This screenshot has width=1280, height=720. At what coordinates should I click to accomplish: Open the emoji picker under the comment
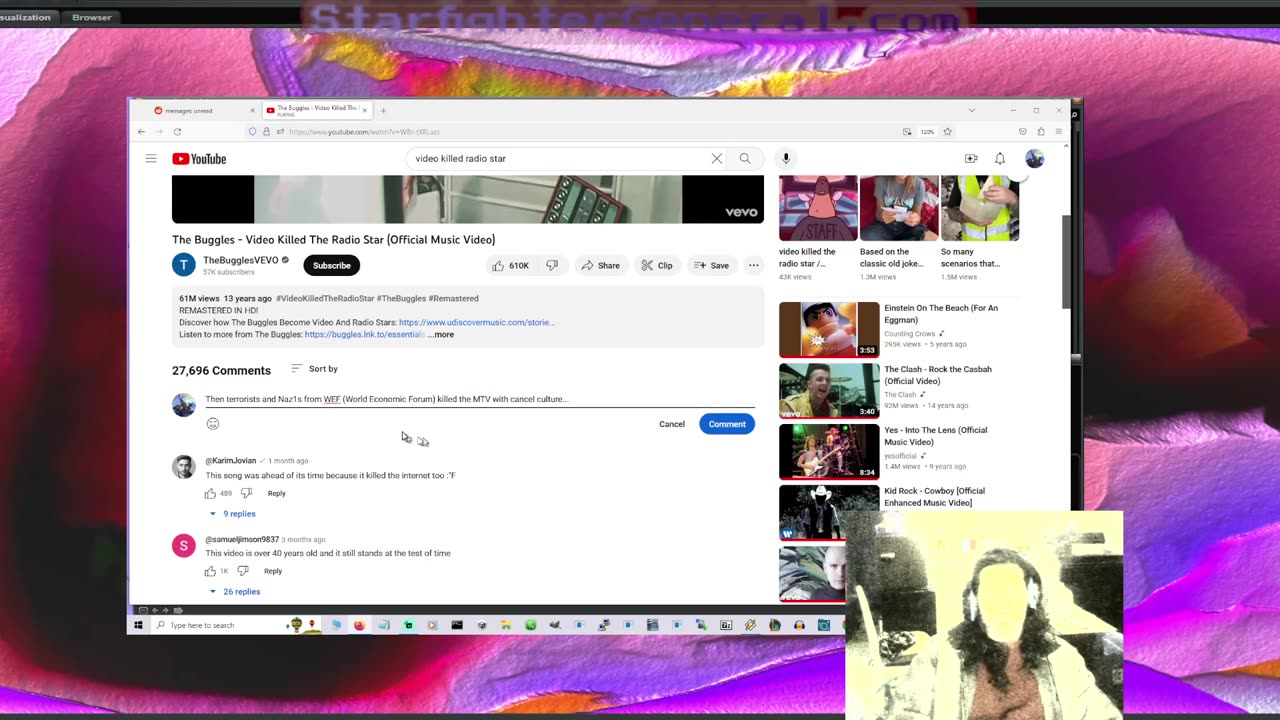pos(213,424)
